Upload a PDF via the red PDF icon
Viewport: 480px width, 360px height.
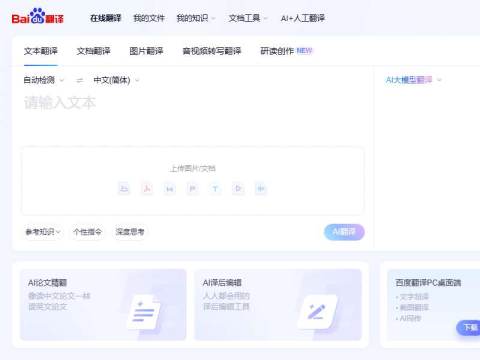click(147, 189)
